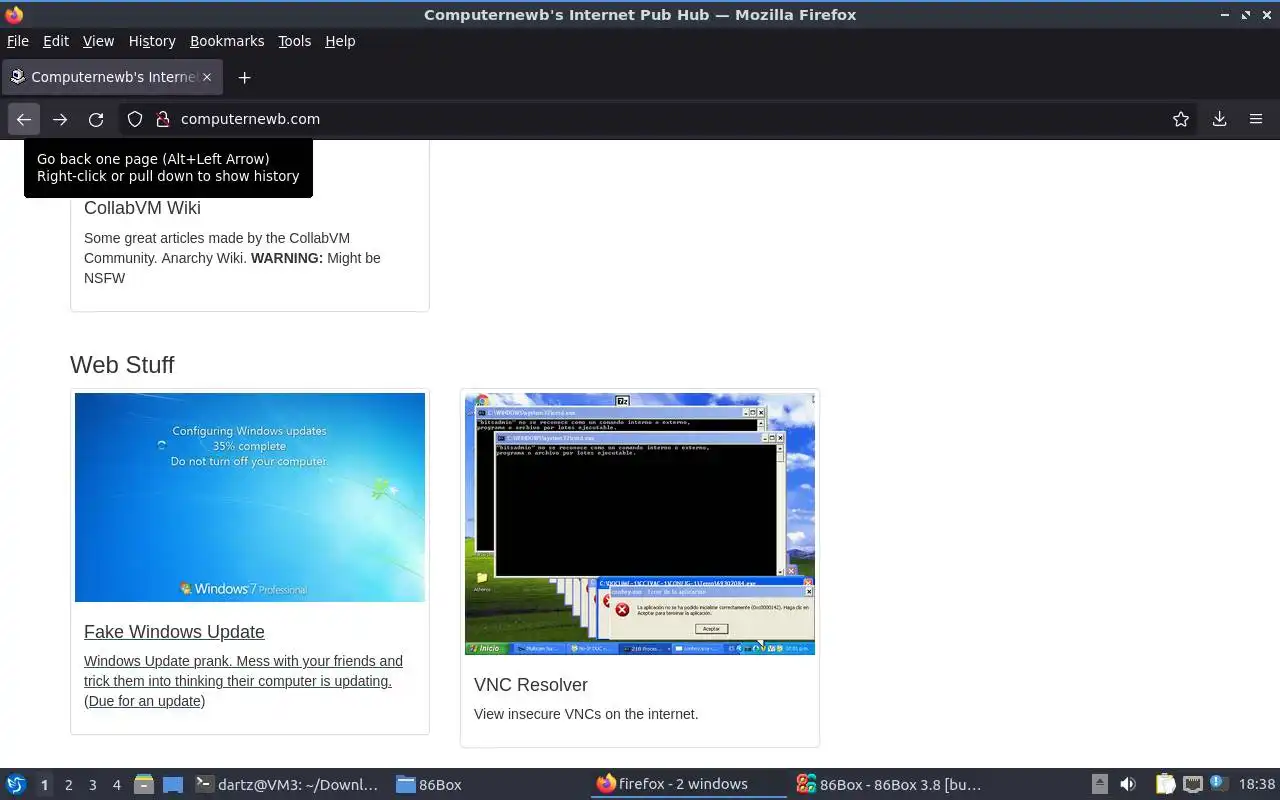Open the Edit menu

point(56,41)
